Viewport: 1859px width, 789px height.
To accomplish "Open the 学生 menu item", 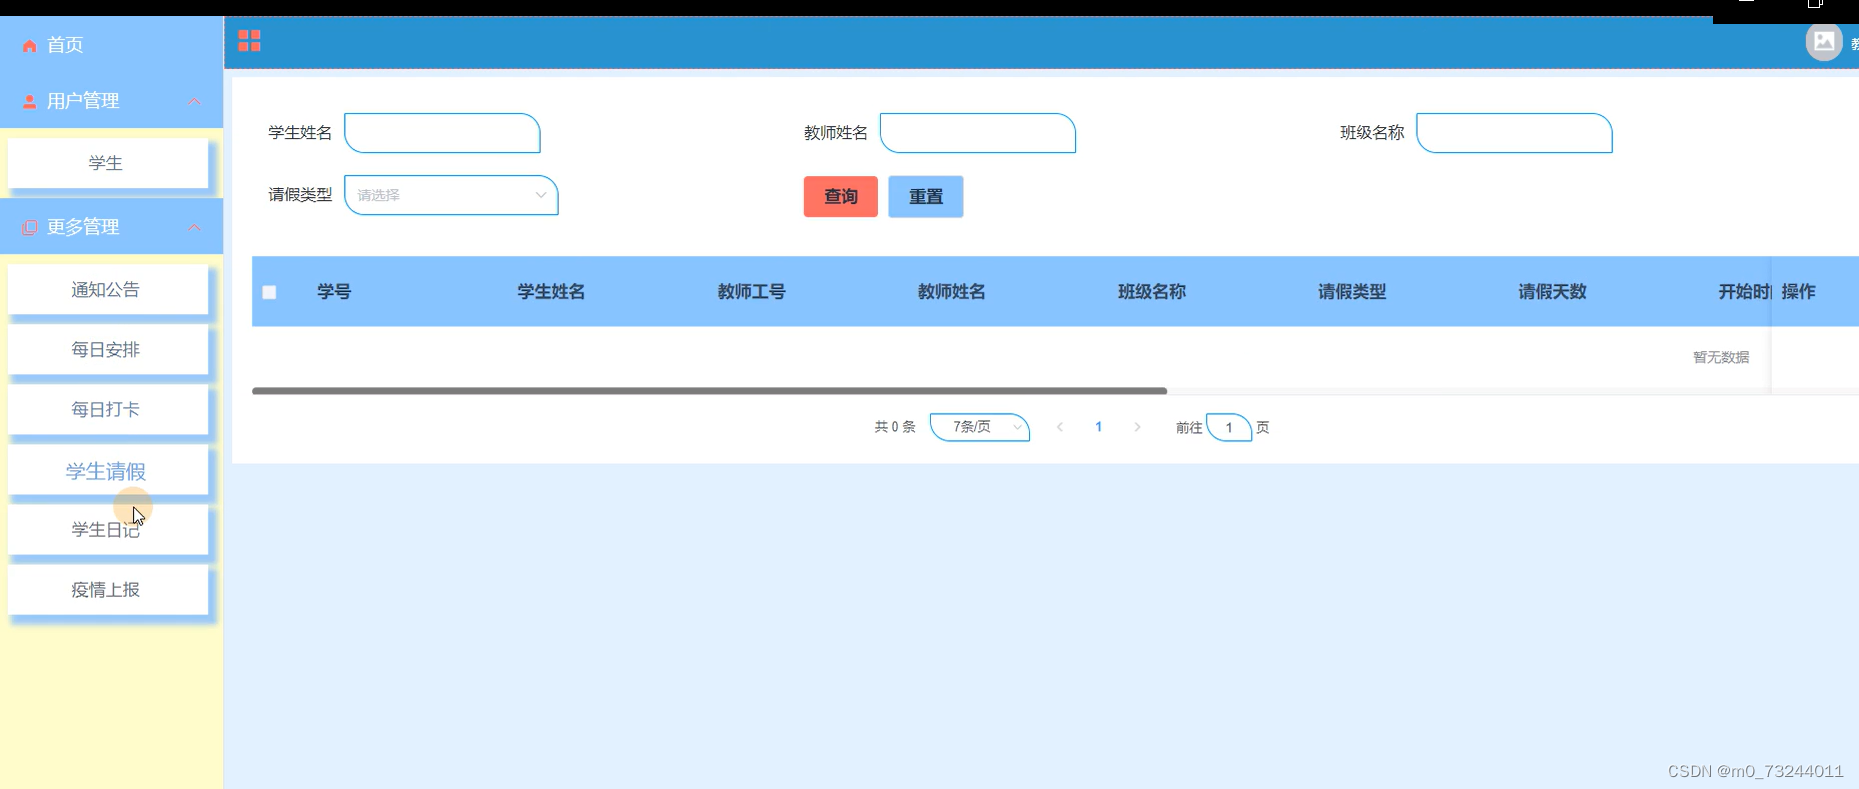I will point(108,163).
